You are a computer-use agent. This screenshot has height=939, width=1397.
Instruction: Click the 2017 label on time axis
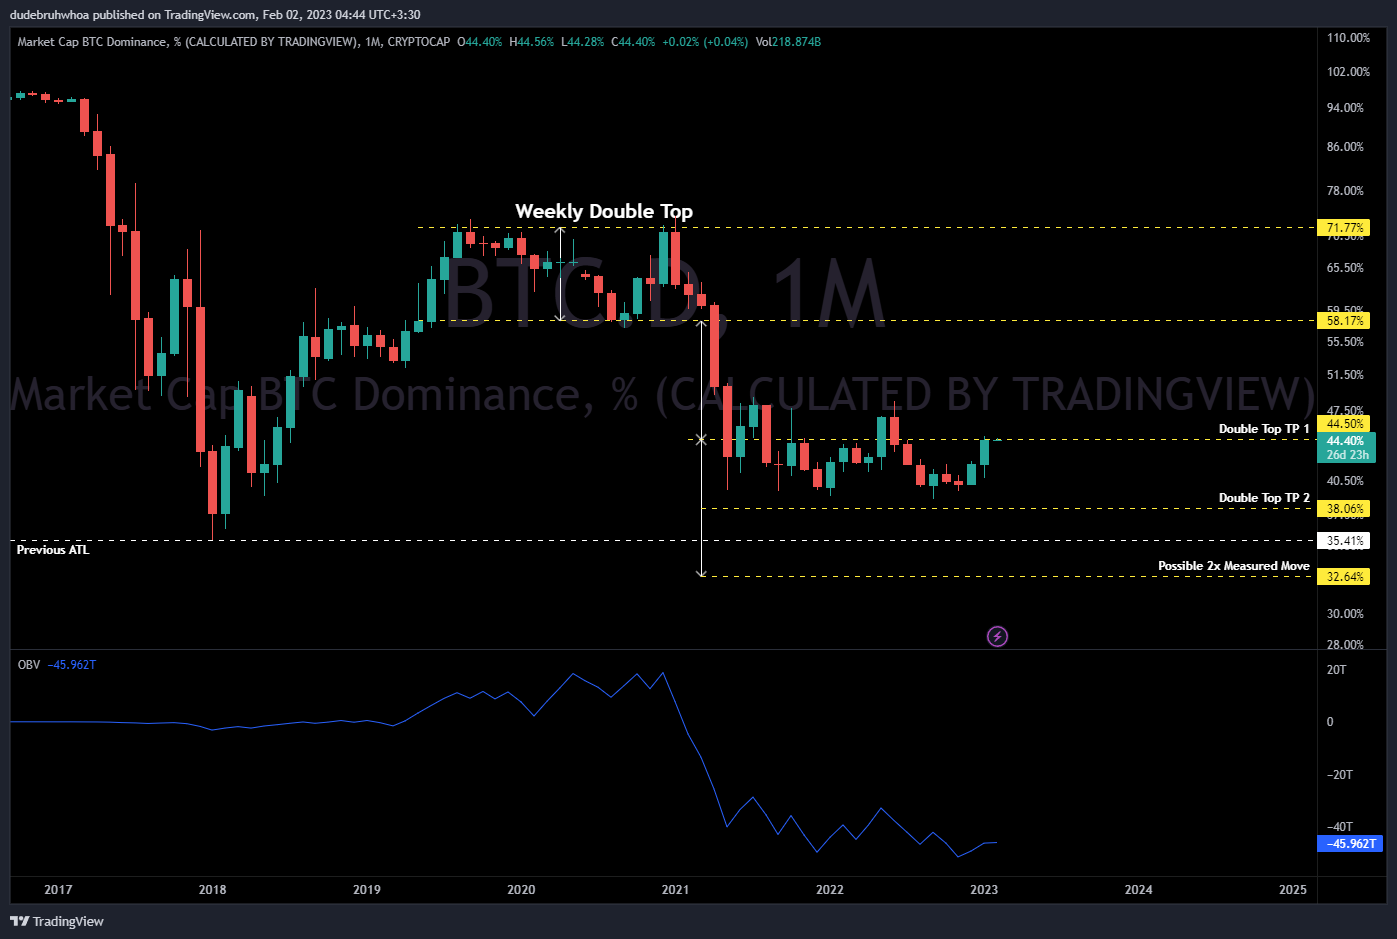coord(58,890)
